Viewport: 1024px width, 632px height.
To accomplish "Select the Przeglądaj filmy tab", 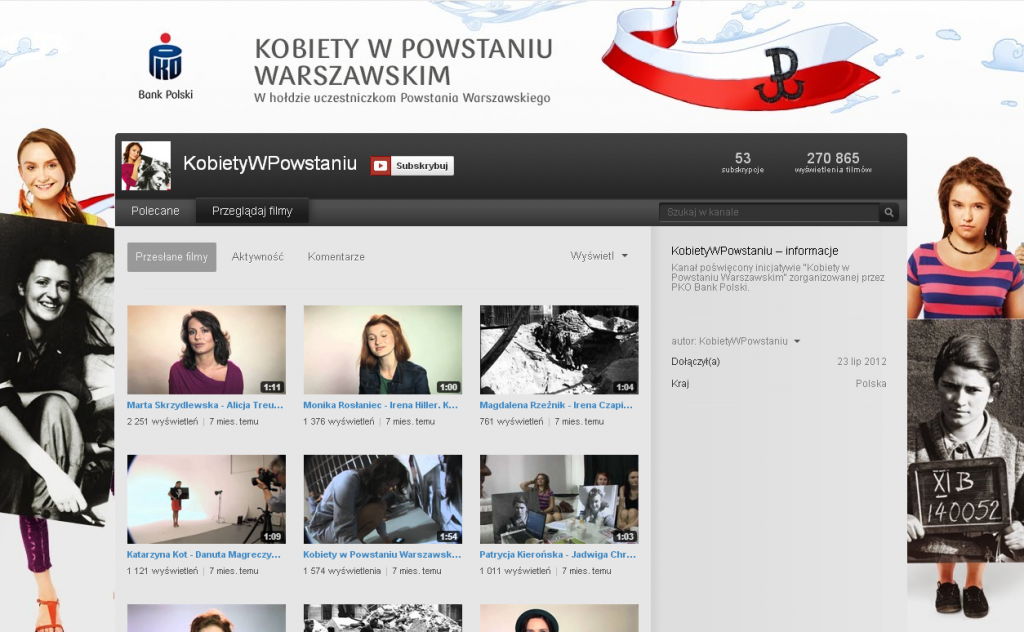I will point(252,211).
